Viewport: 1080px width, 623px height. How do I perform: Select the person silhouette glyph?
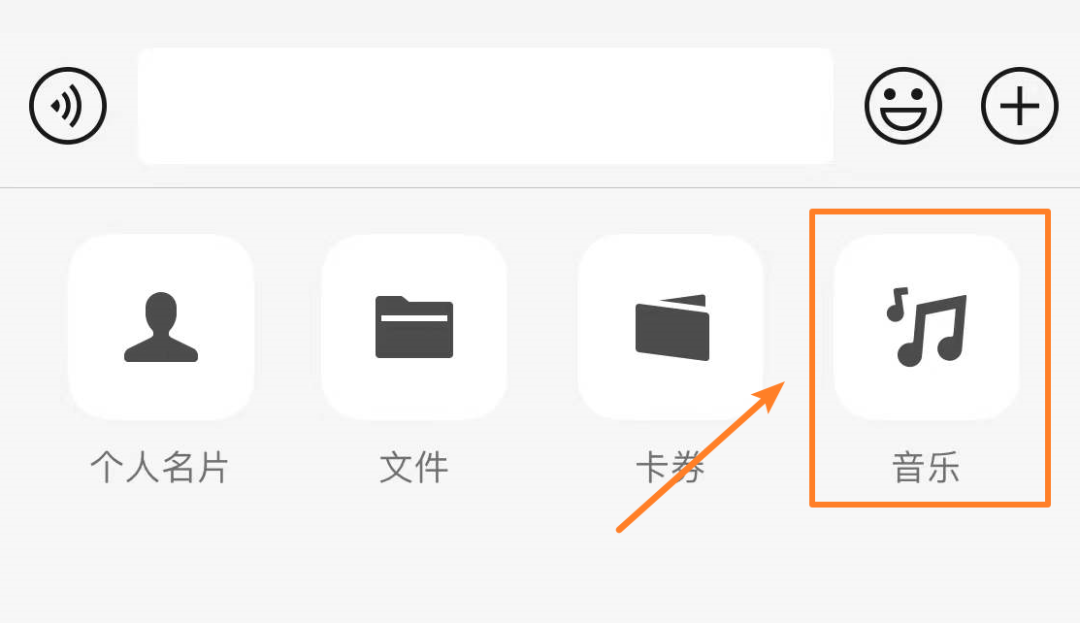[x=161, y=327]
